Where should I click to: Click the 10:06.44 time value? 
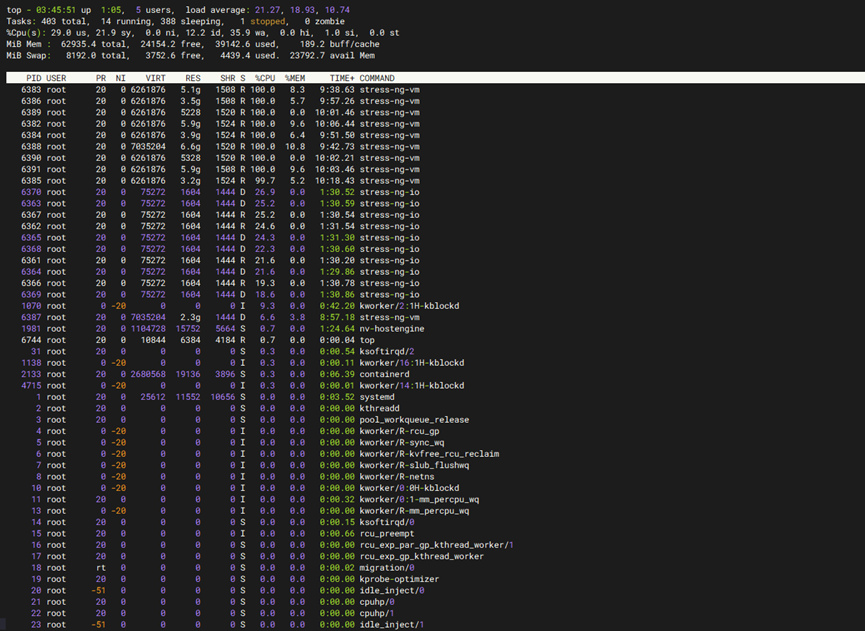point(335,124)
